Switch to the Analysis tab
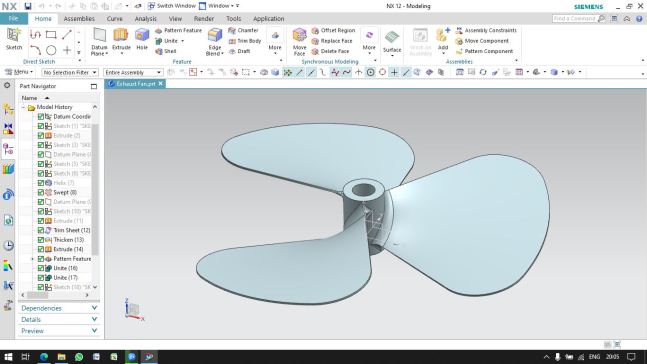647x364 pixels. [146, 19]
